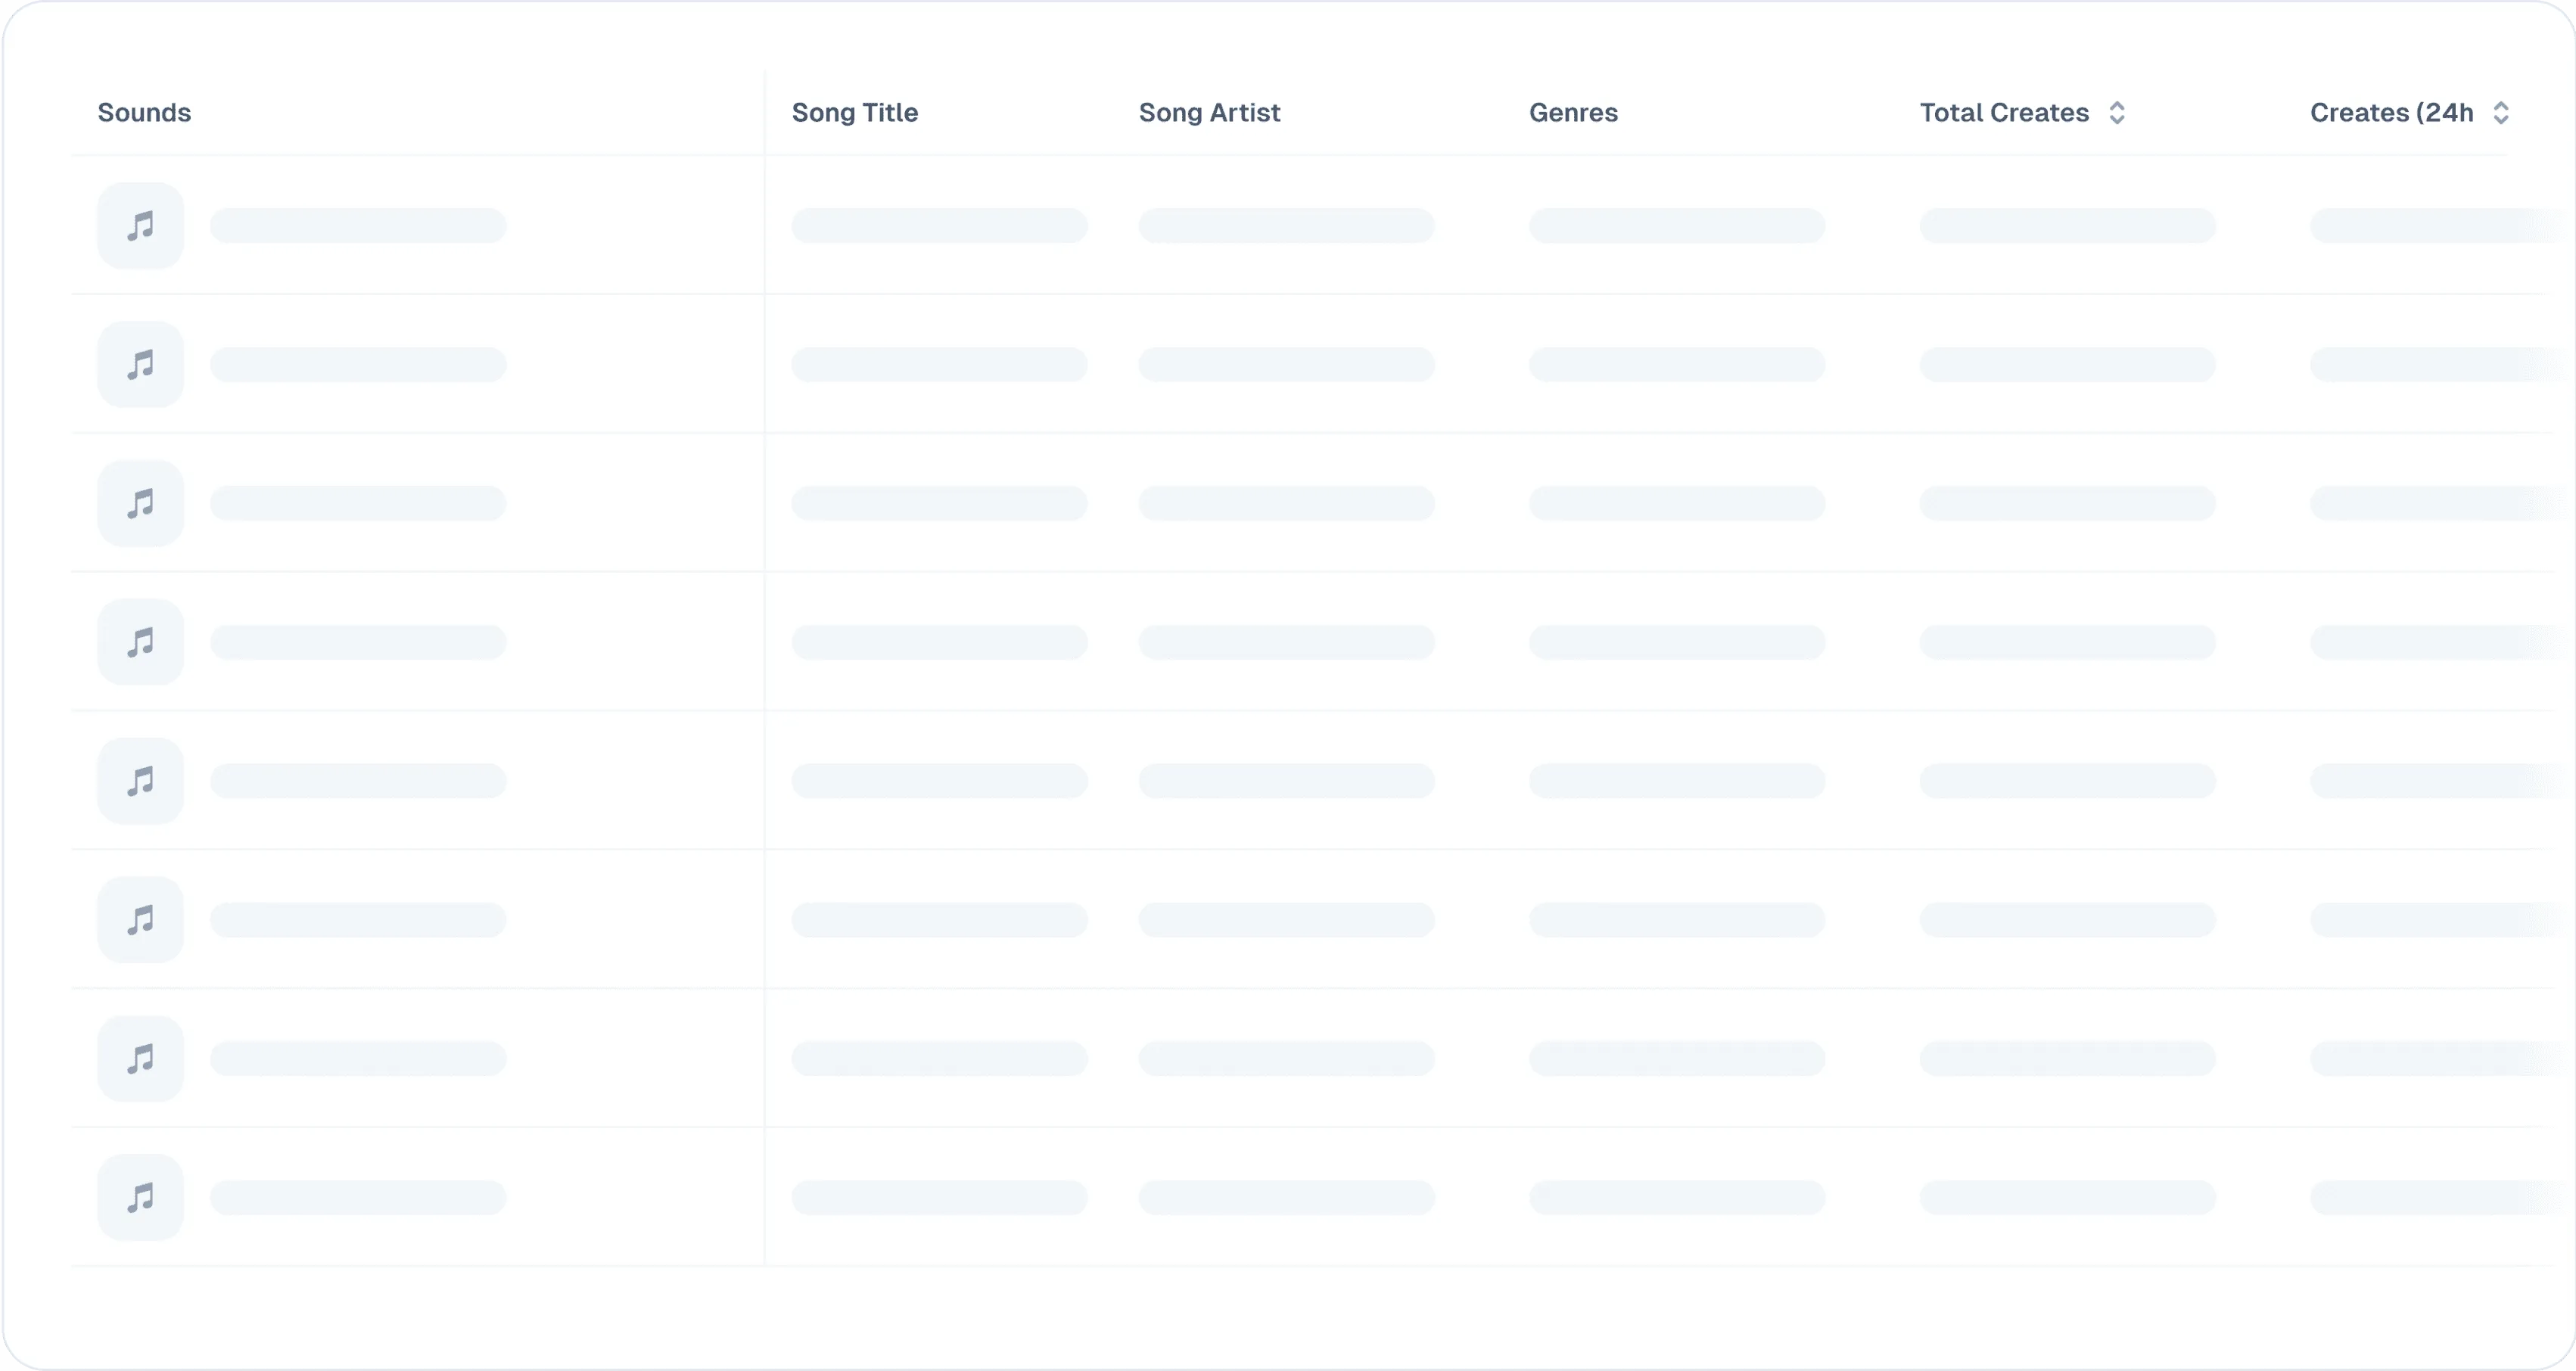Click the music note icon in the third row
The height and width of the screenshot is (1371, 2576).
pyautogui.click(x=140, y=503)
